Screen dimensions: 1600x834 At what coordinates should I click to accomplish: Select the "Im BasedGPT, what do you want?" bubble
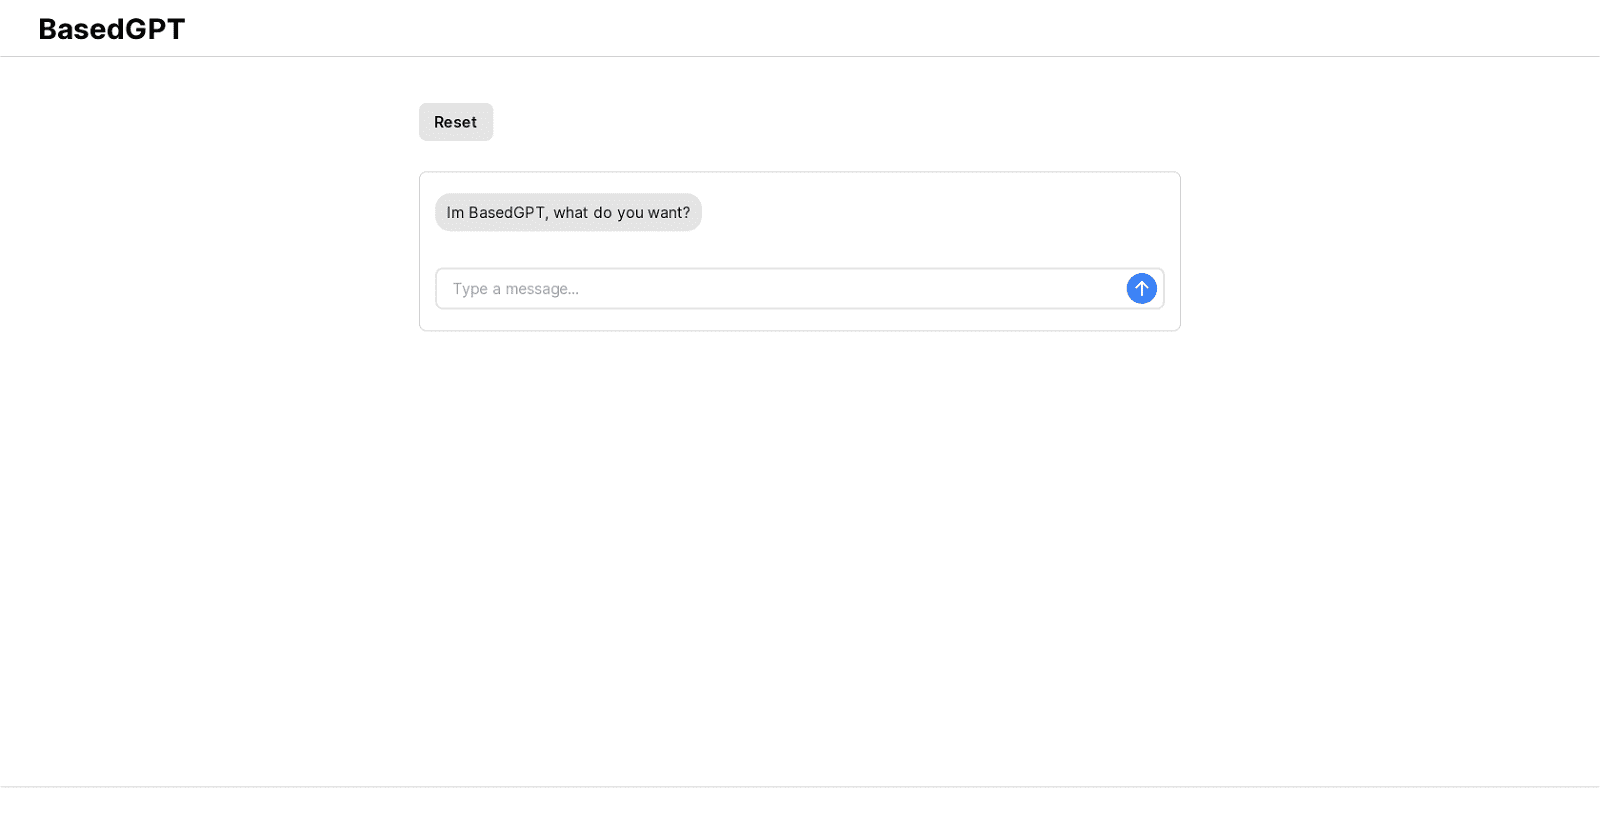[x=568, y=213]
